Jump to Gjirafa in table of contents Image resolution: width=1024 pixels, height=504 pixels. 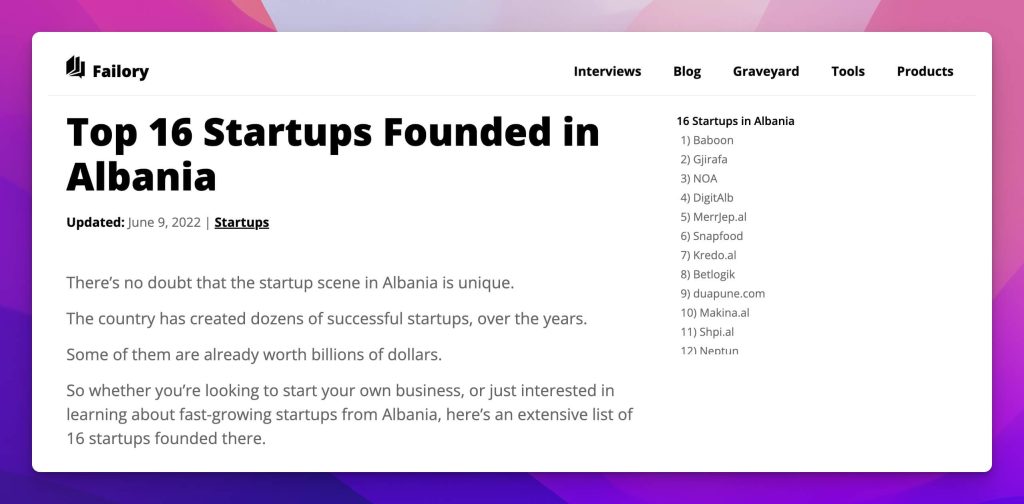[703, 159]
